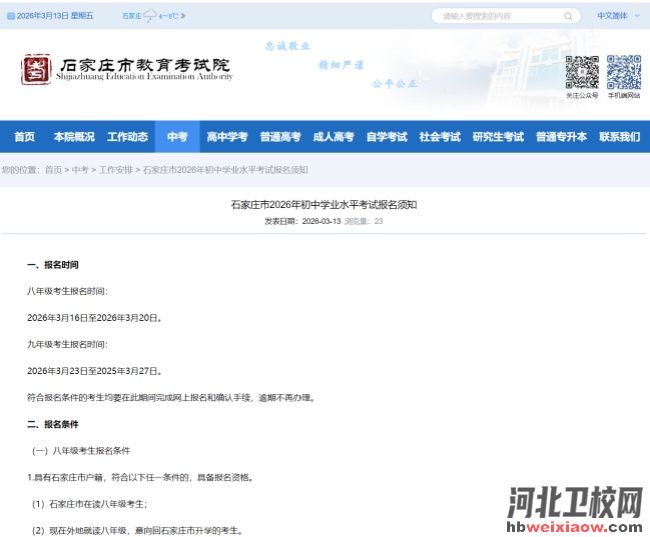Click the calendar icon beside the date
650x537 pixels.
pyautogui.click(x=10, y=16)
